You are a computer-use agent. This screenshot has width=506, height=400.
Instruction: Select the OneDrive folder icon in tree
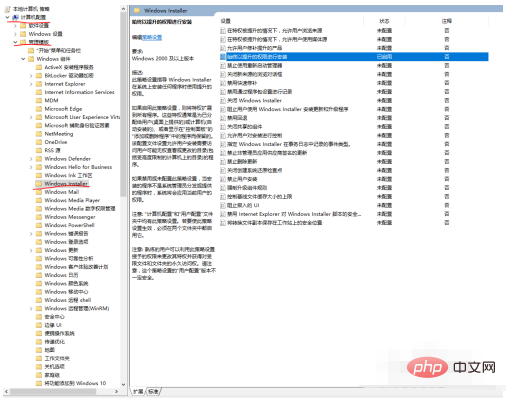pos(39,142)
